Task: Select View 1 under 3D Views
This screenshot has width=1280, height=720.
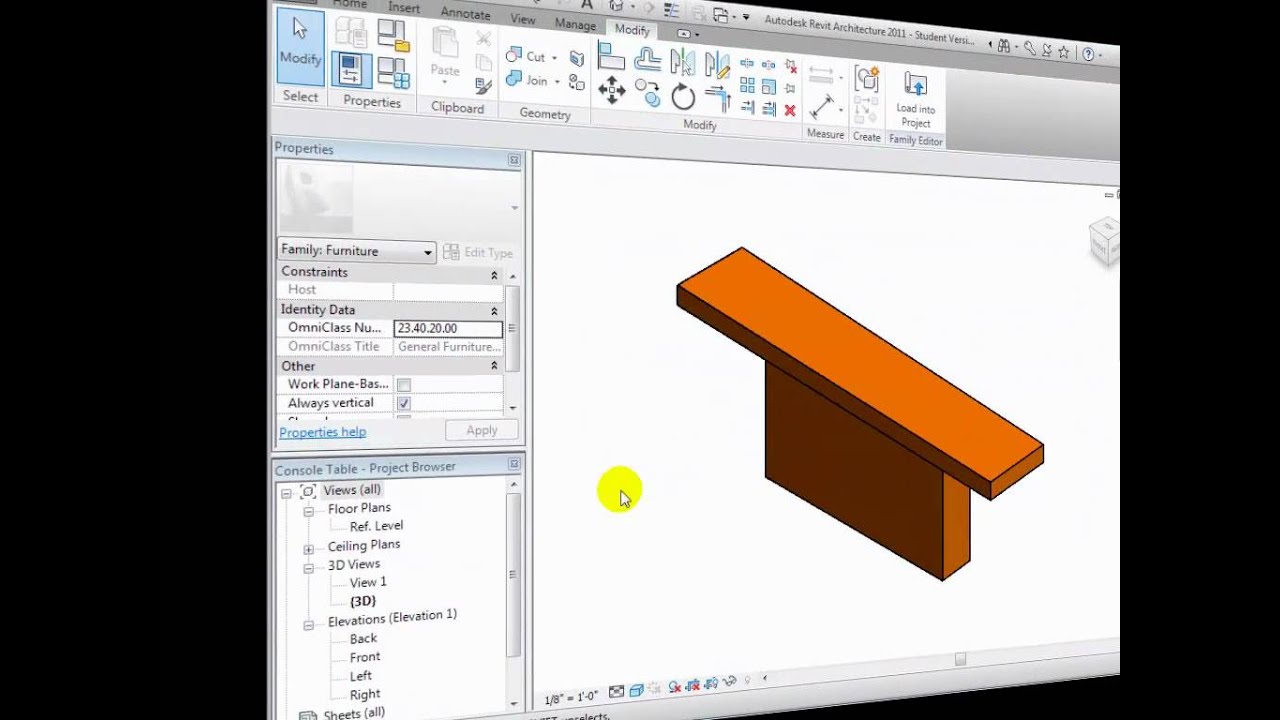Action: pyautogui.click(x=368, y=582)
